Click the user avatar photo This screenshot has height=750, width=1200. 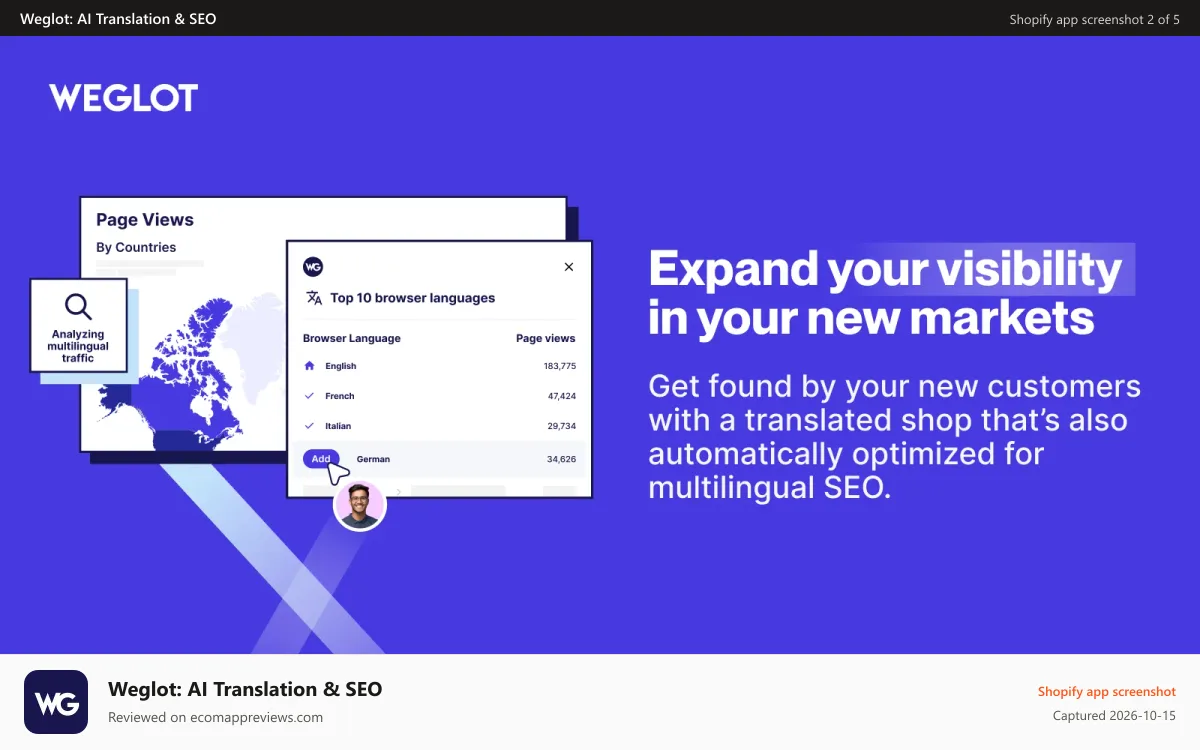(x=360, y=505)
